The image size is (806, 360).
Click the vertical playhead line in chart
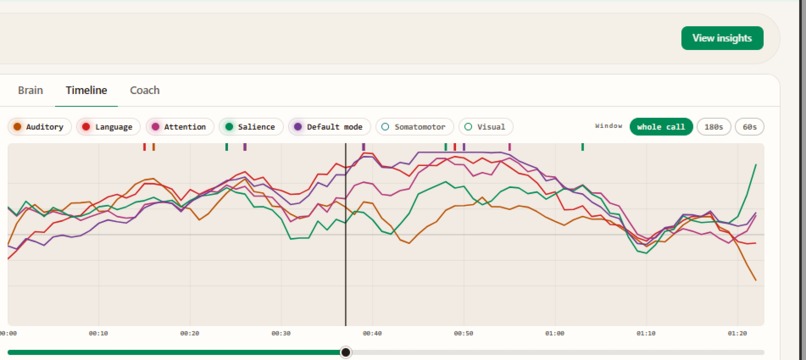click(x=345, y=235)
